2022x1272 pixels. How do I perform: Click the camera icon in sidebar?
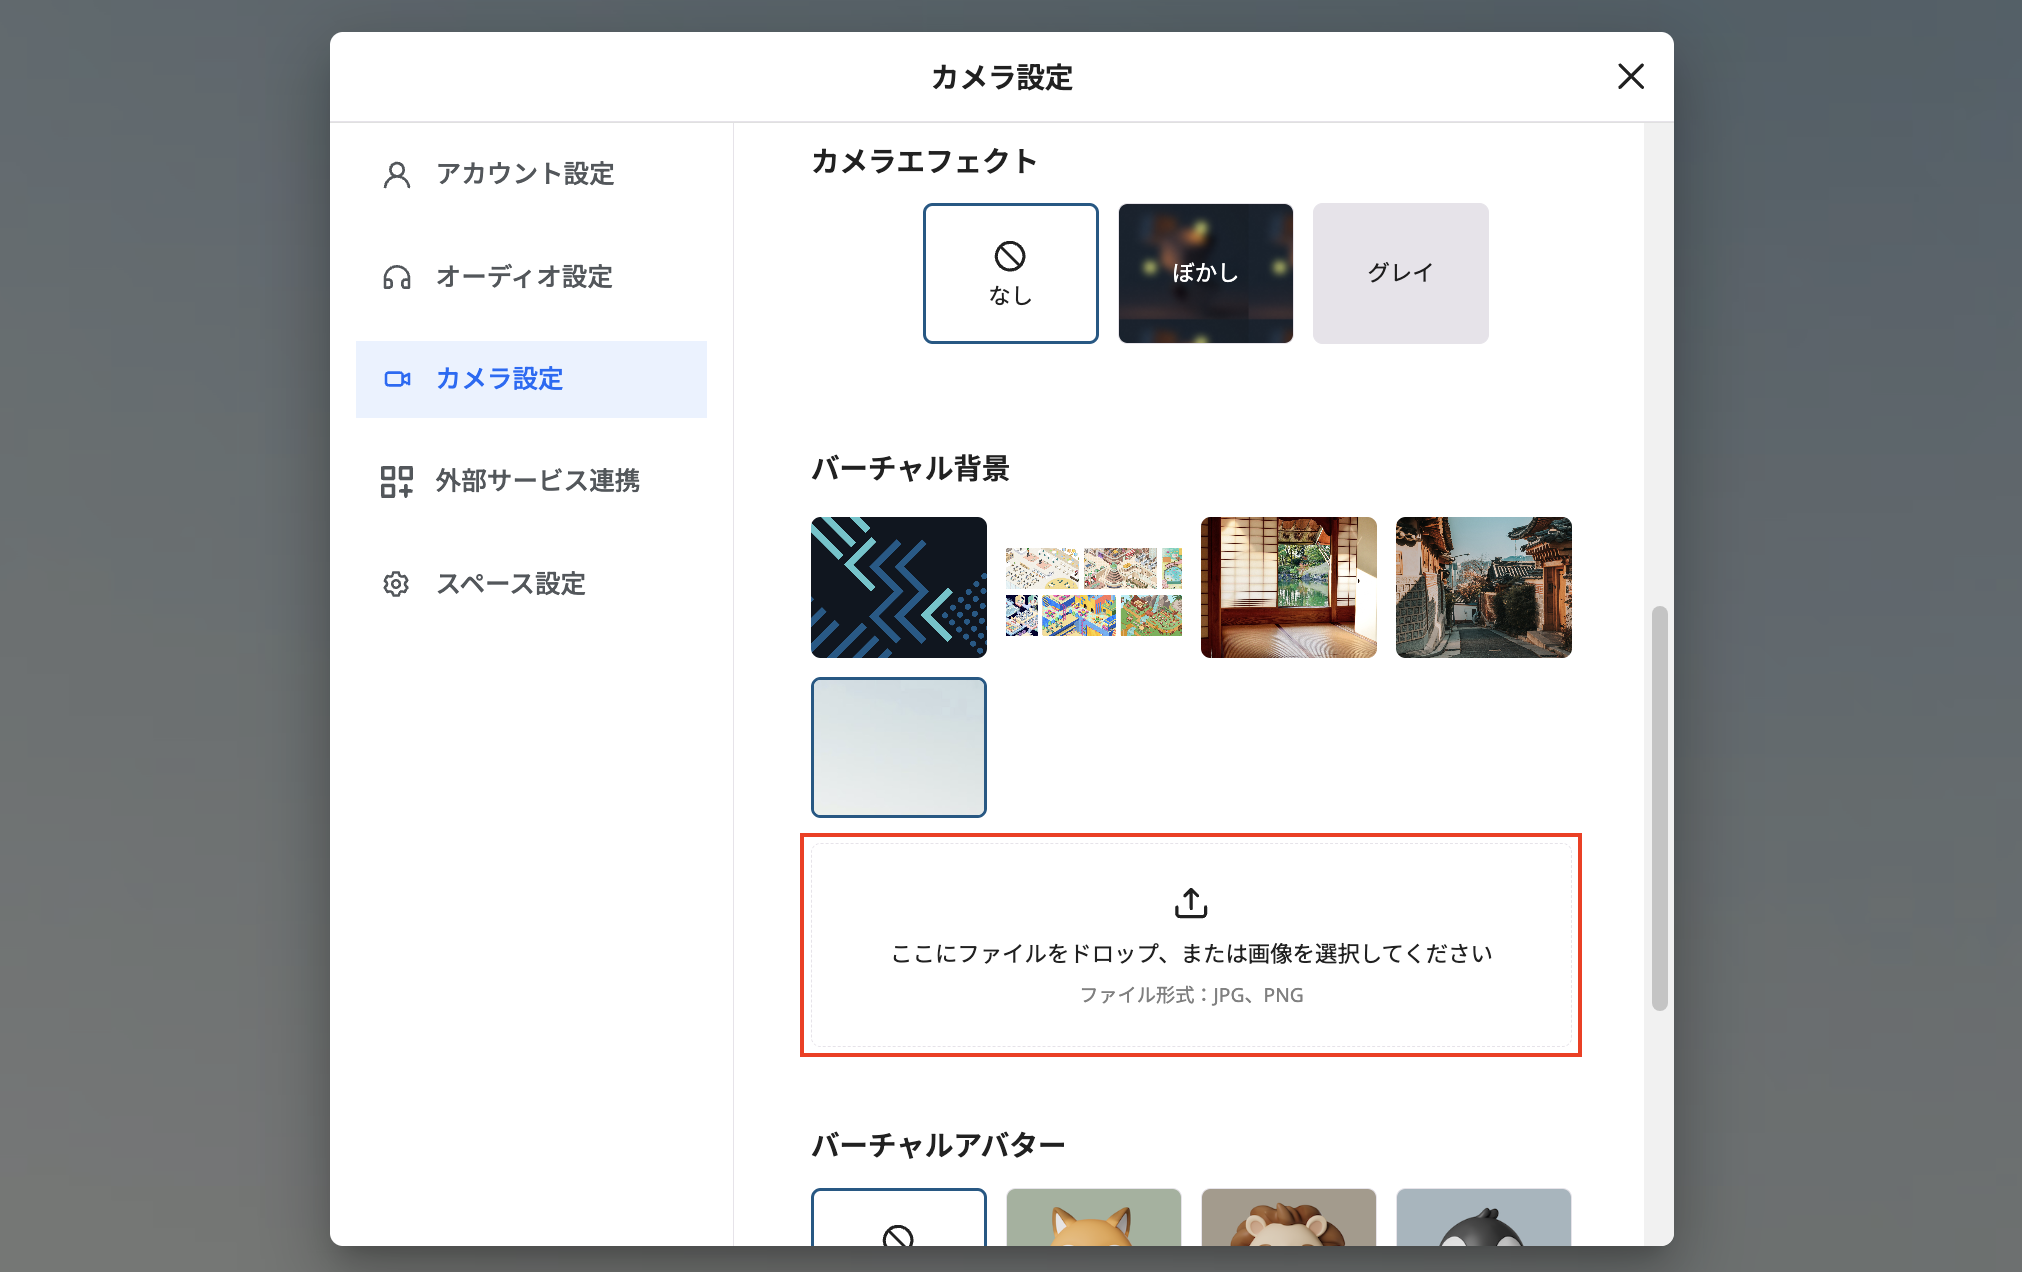click(x=397, y=379)
